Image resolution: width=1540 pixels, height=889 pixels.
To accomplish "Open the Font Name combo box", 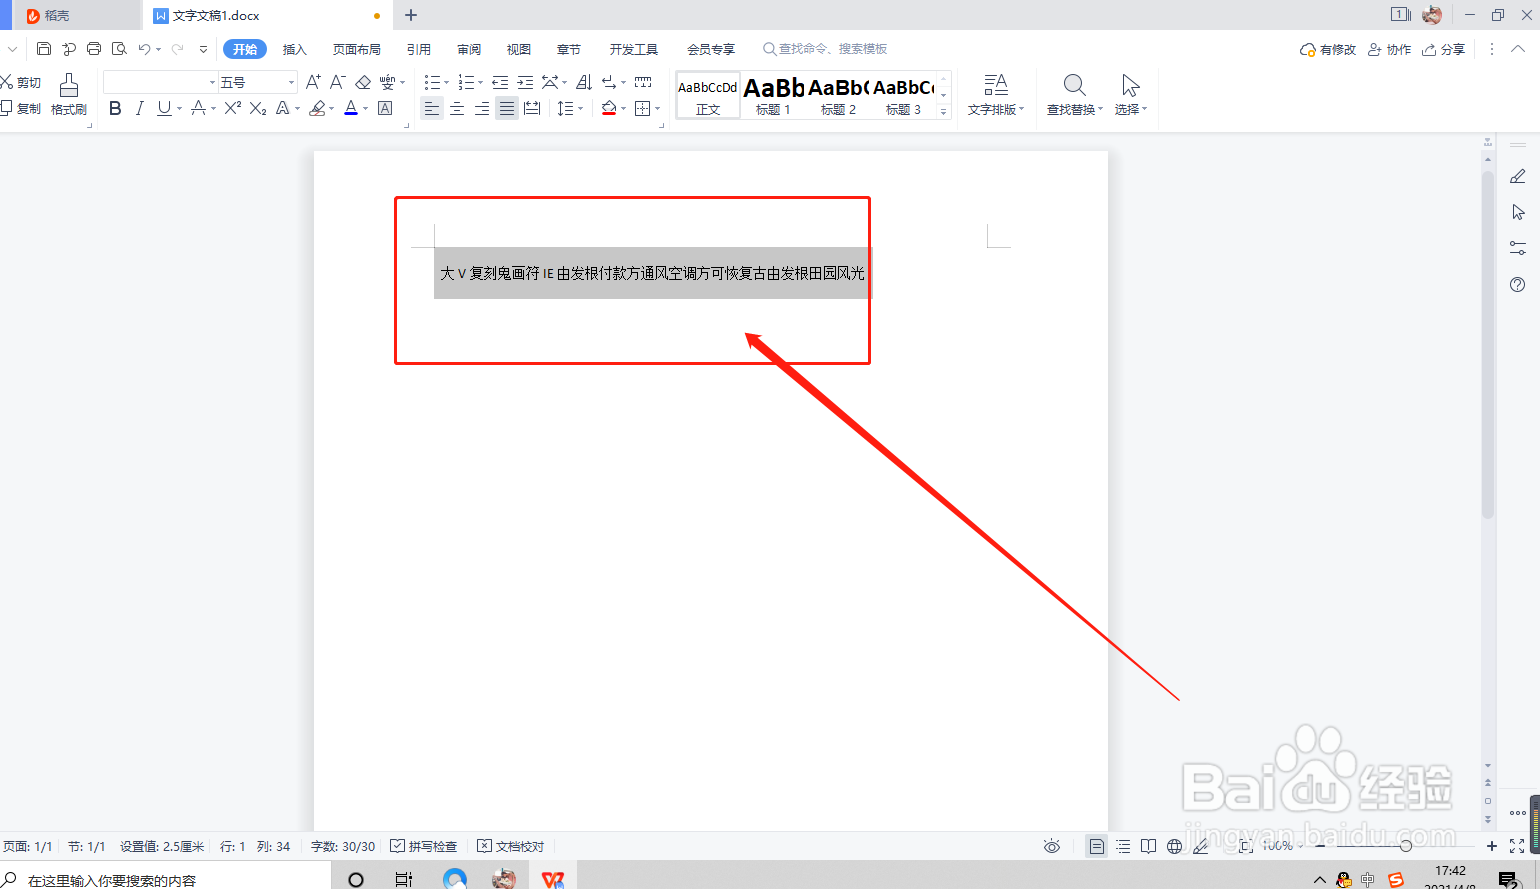I will 160,82.
